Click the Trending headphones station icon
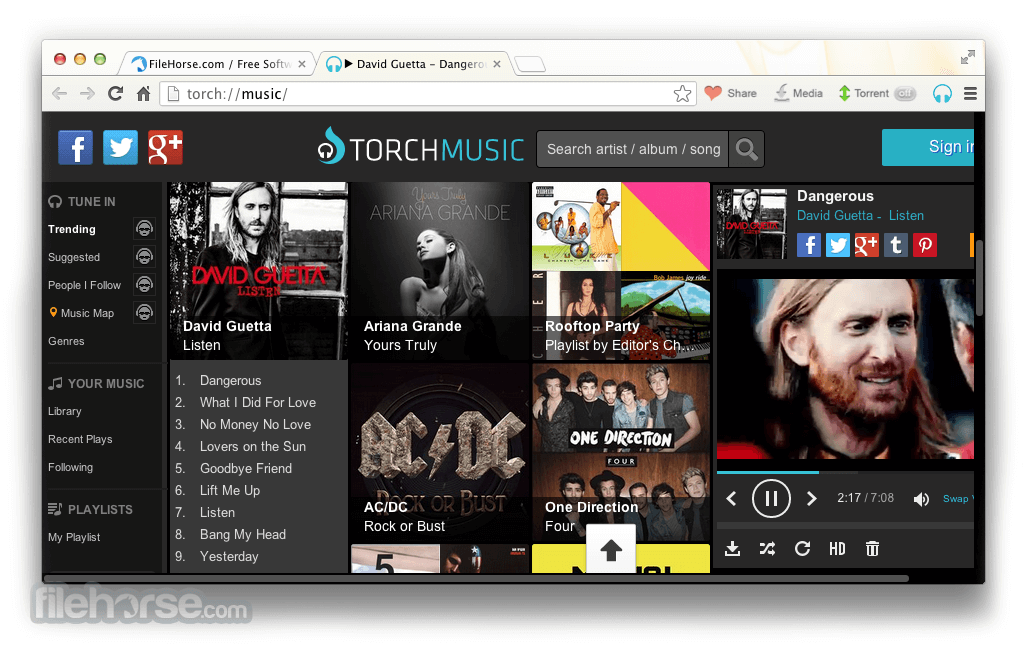The image size is (1024, 654). 144,229
